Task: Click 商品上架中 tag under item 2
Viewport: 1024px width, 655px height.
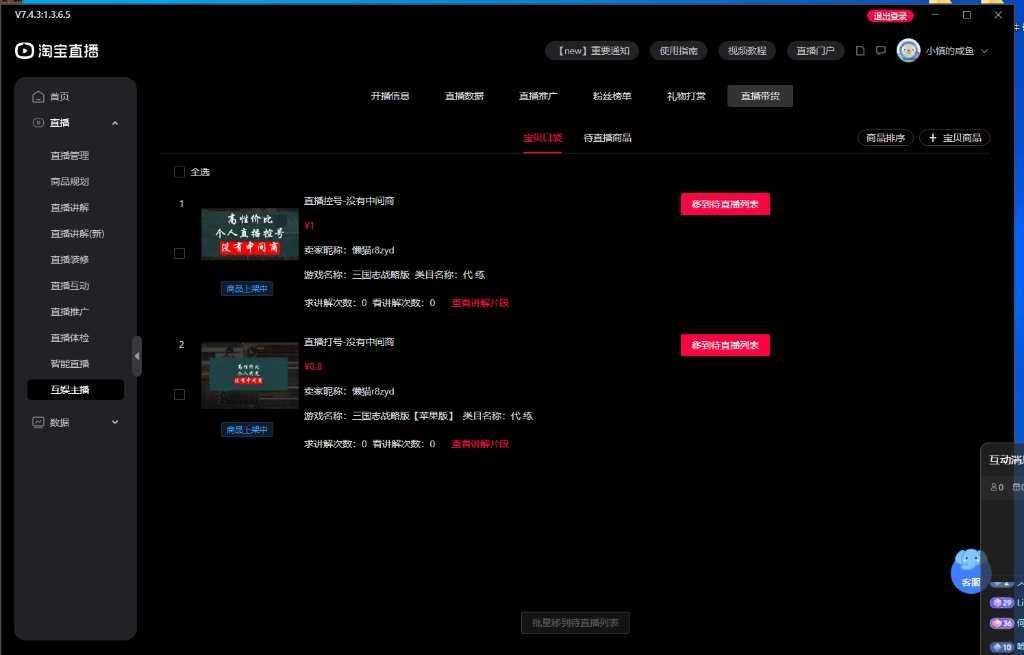Action: [247, 430]
